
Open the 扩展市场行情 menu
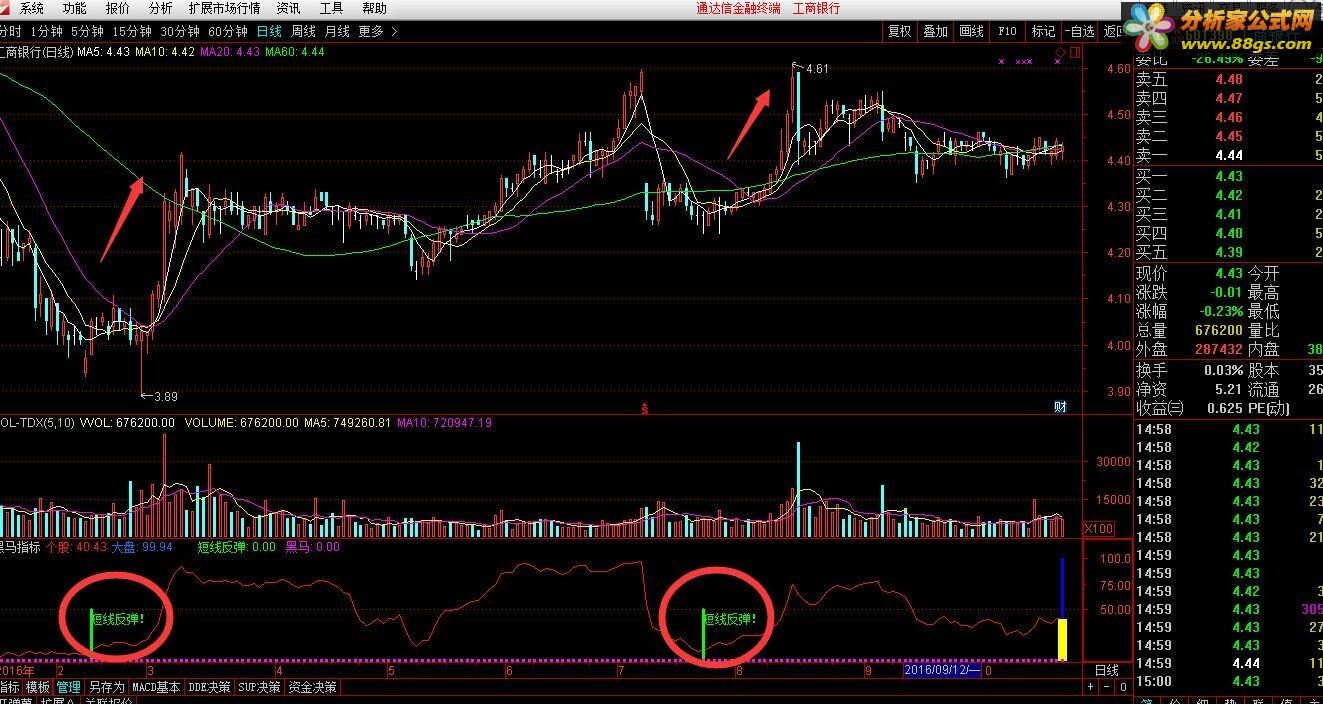pyautogui.click(x=224, y=8)
